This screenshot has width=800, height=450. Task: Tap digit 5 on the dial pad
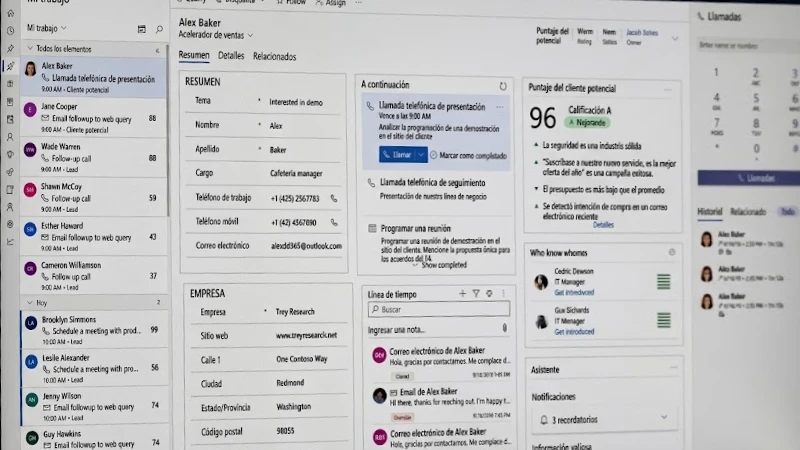pos(756,100)
